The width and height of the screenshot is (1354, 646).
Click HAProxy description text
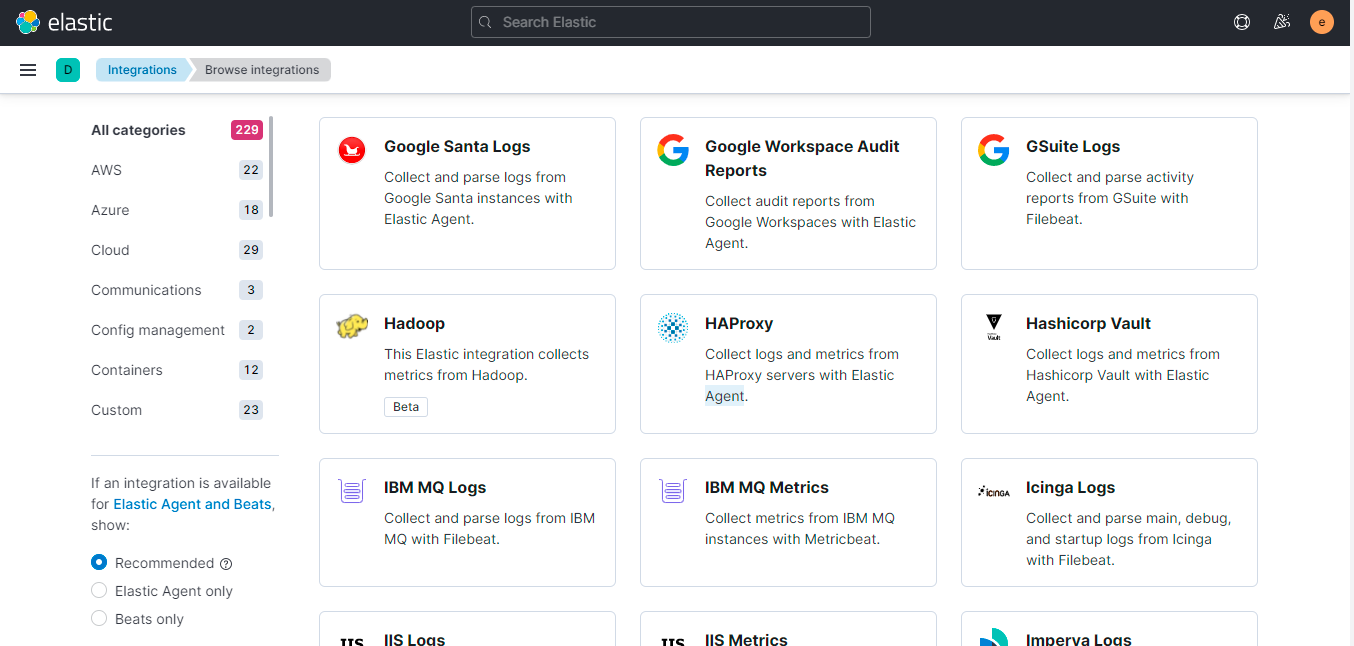point(802,375)
